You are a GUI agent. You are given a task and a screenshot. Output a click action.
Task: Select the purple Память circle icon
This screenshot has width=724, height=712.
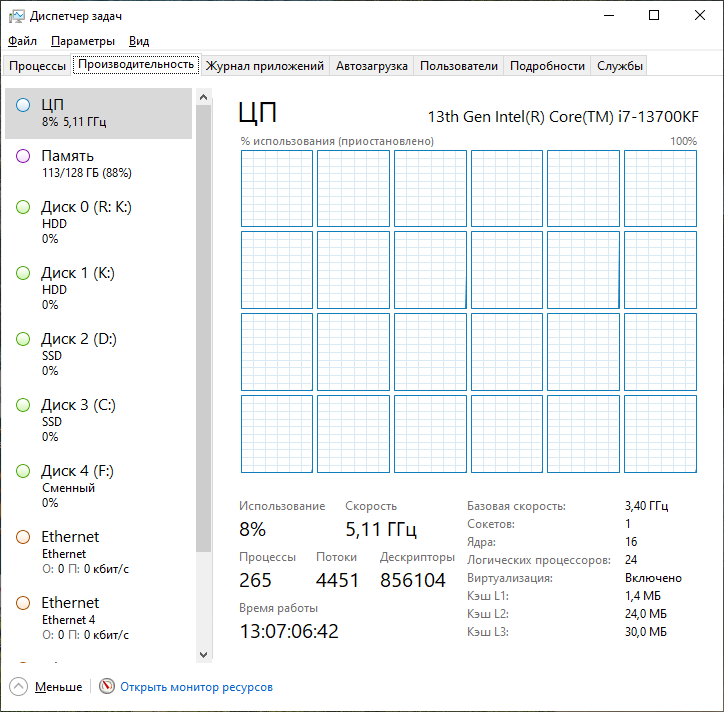click(23, 156)
